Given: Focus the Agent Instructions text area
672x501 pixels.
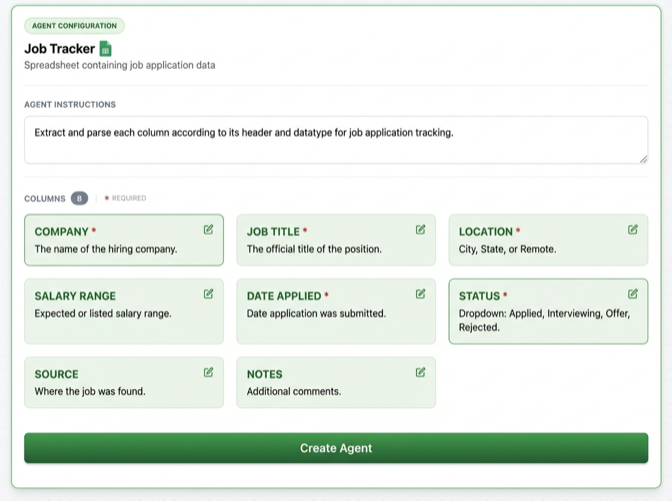Looking at the screenshot, I should click(336, 140).
